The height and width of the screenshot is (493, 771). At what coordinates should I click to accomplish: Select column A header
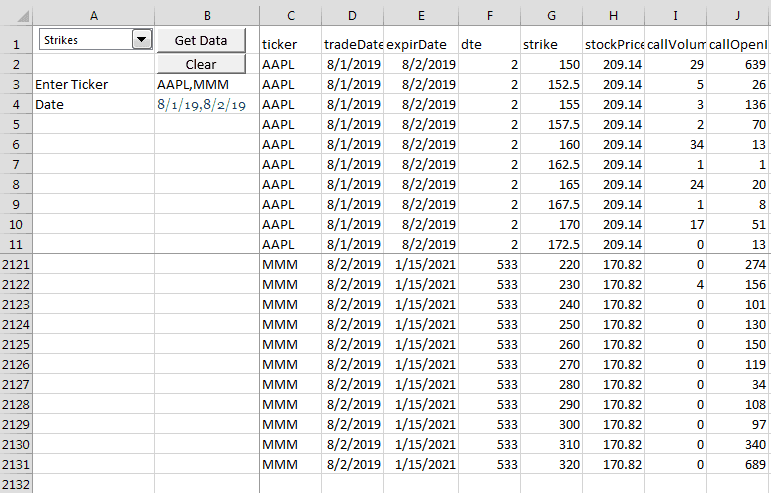click(x=93, y=16)
